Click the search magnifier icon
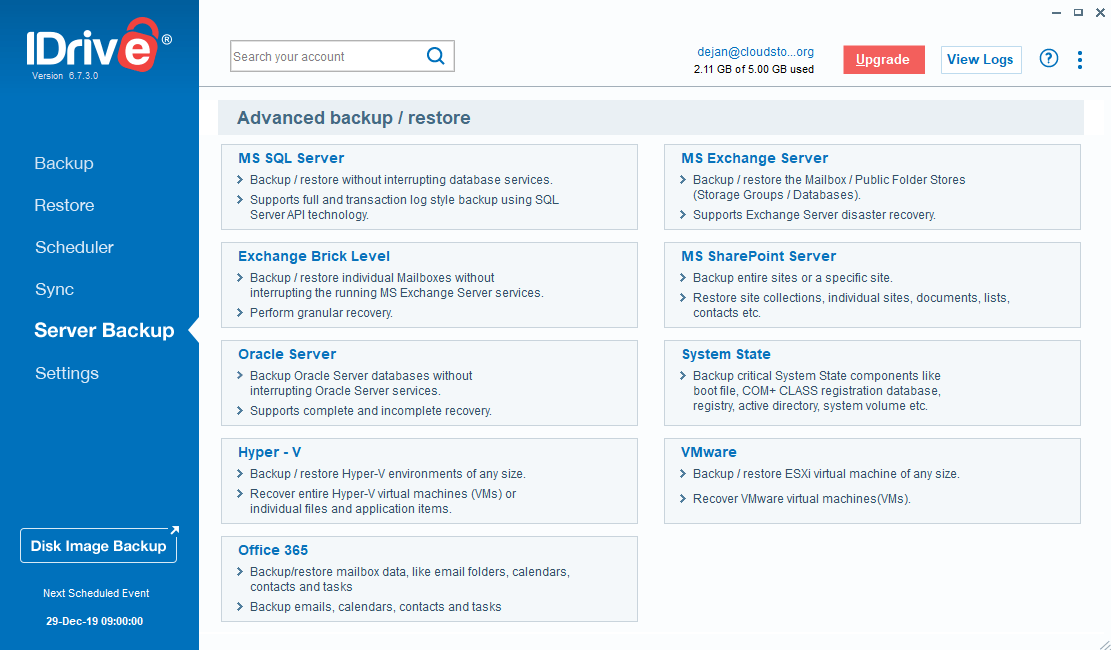This screenshot has height=650, width=1111. pyautogui.click(x=435, y=56)
